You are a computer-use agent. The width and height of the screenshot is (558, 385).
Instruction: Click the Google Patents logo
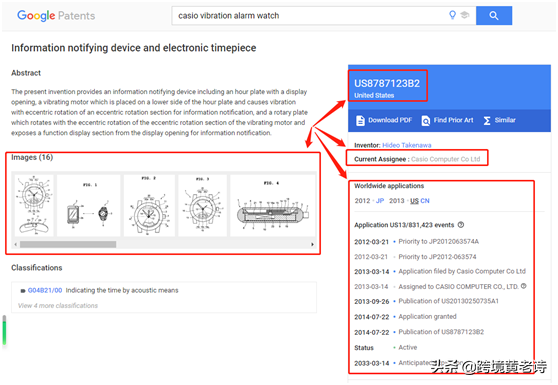[x=56, y=16]
